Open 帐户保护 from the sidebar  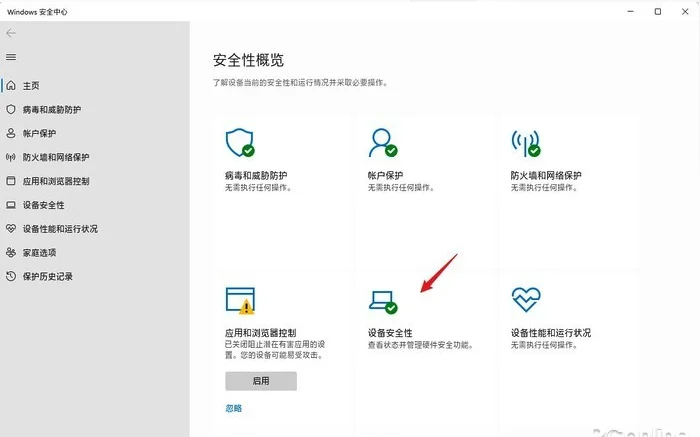39,133
